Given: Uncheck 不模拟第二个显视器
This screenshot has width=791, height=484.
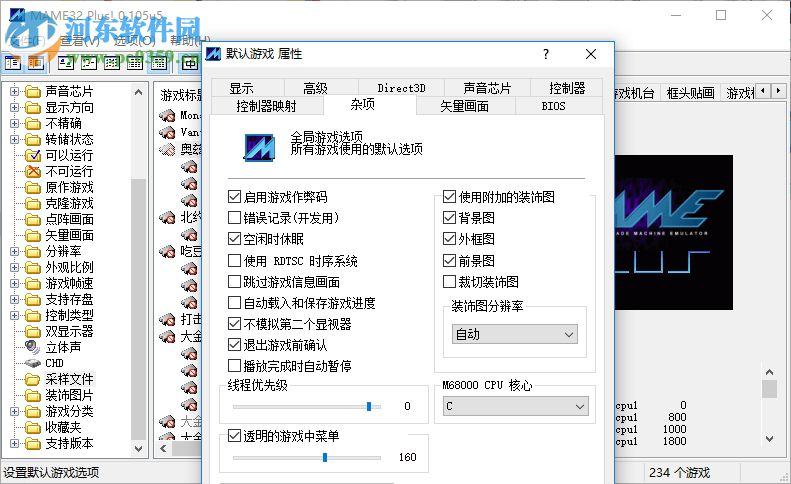Looking at the screenshot, I should pyautogui.click(x=234, y=324).
